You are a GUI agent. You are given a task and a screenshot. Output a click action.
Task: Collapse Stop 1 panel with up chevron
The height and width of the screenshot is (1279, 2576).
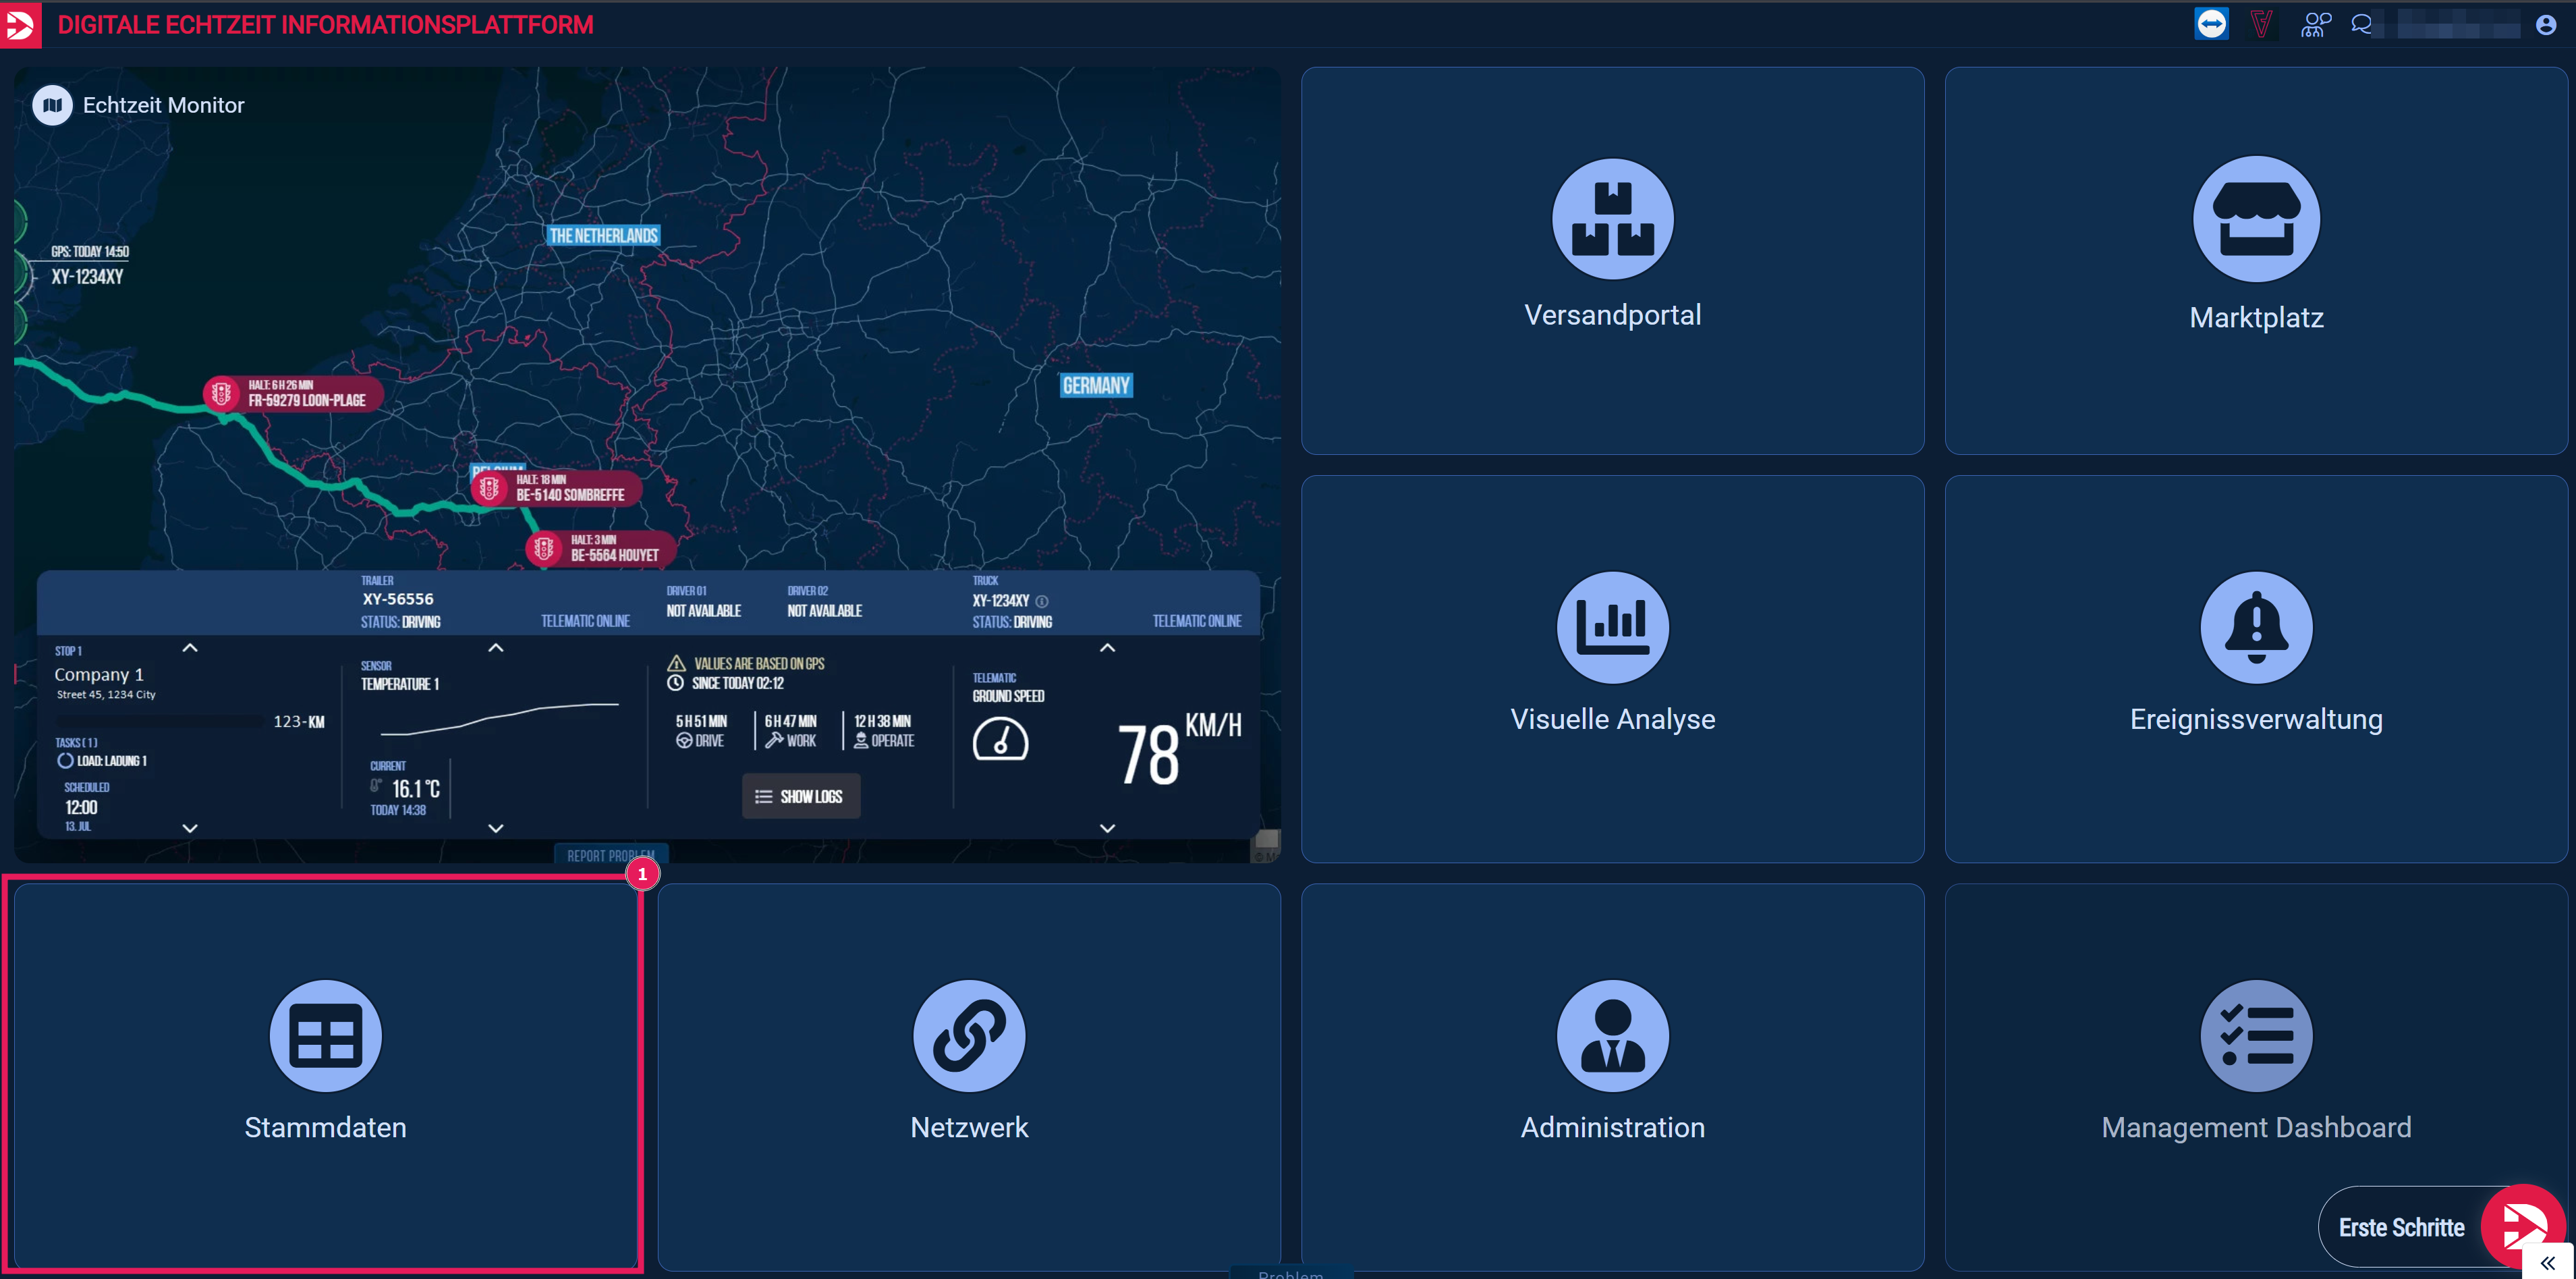coord(190,648)
